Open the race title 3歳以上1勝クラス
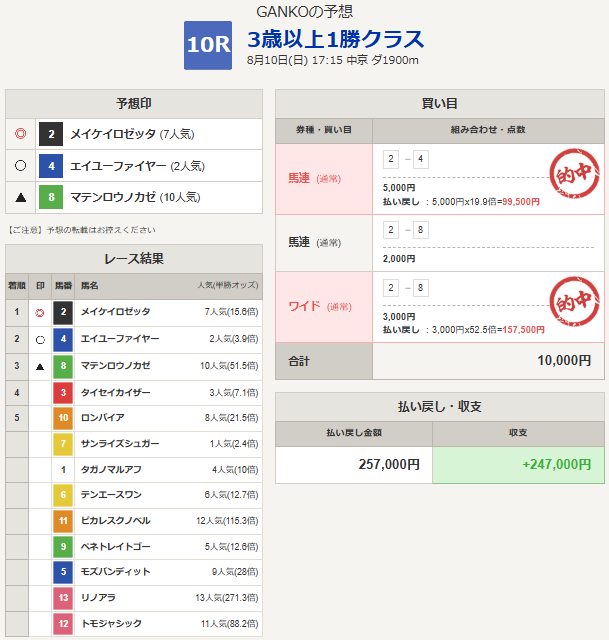The image size is (609, 640). click(x=336, y=39)
